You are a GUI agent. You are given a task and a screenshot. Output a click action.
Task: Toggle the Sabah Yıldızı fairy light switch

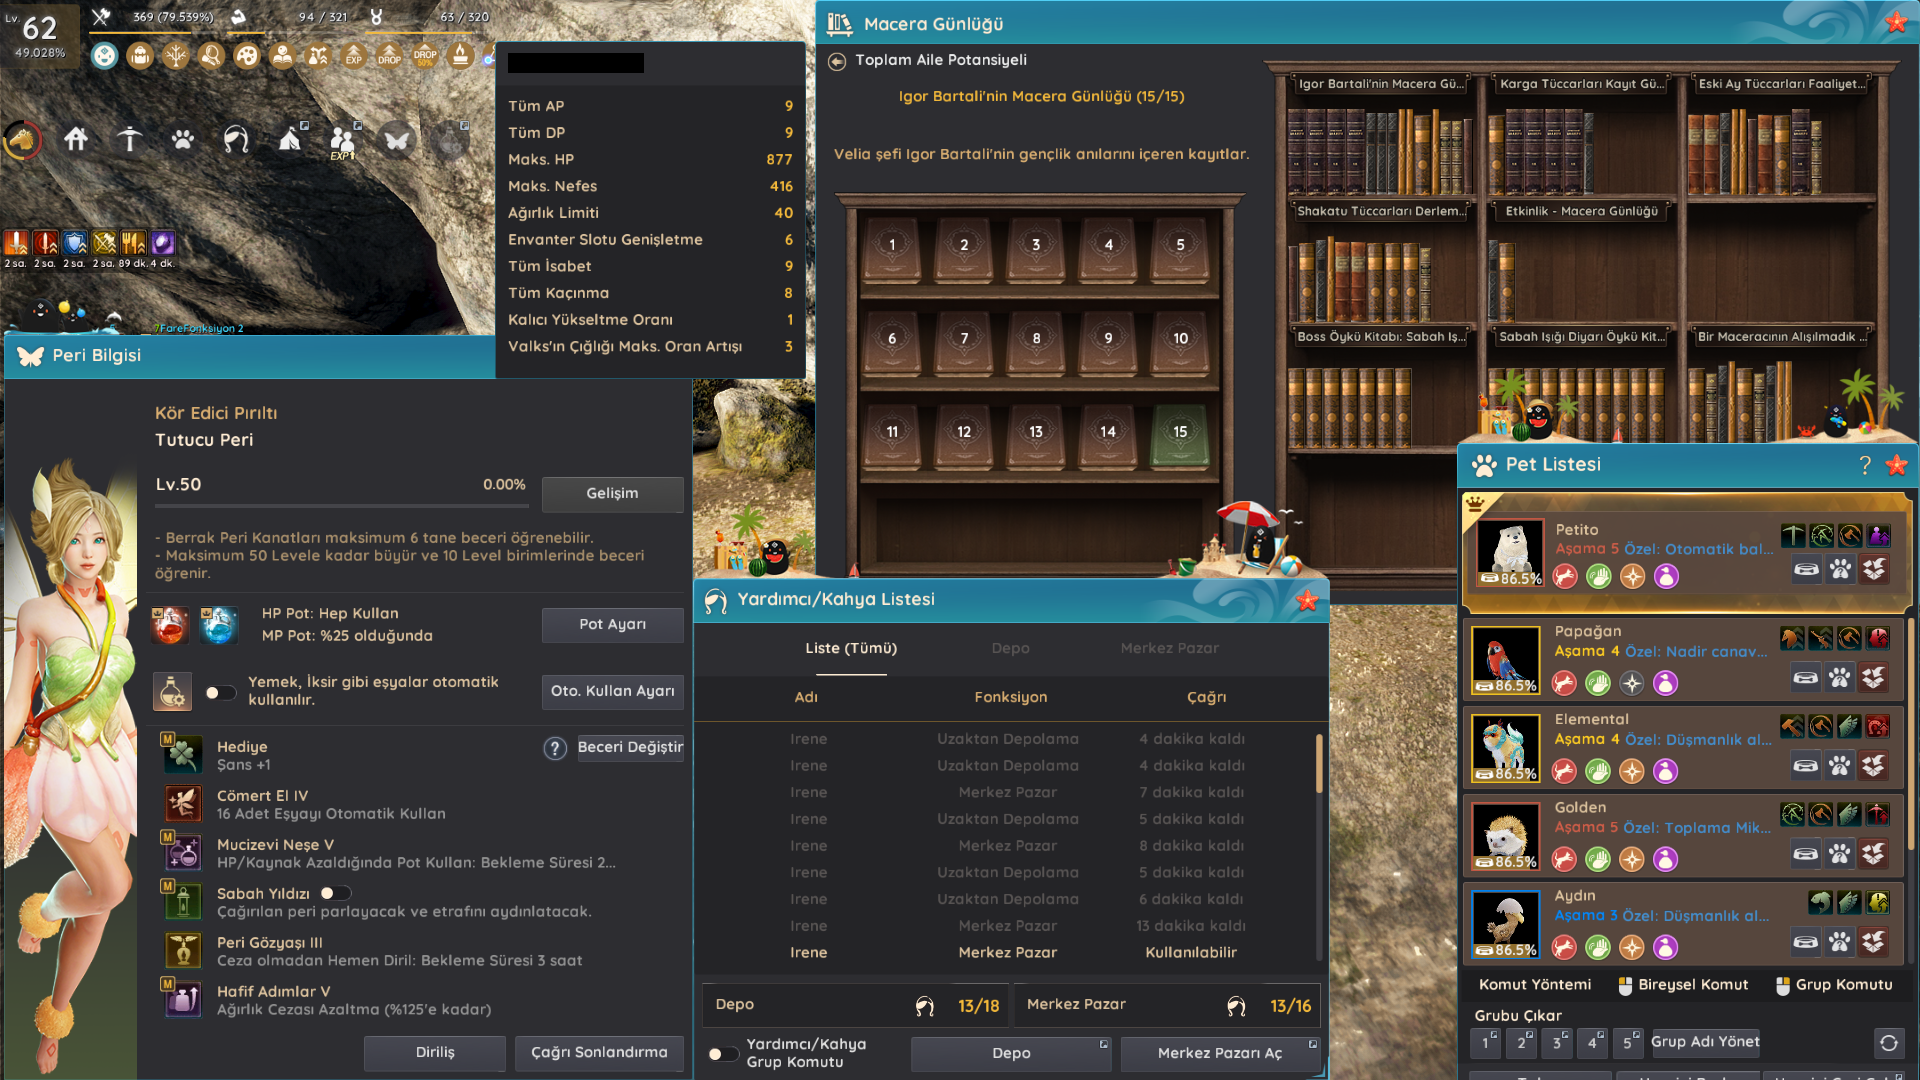click(x=335, y=893)
